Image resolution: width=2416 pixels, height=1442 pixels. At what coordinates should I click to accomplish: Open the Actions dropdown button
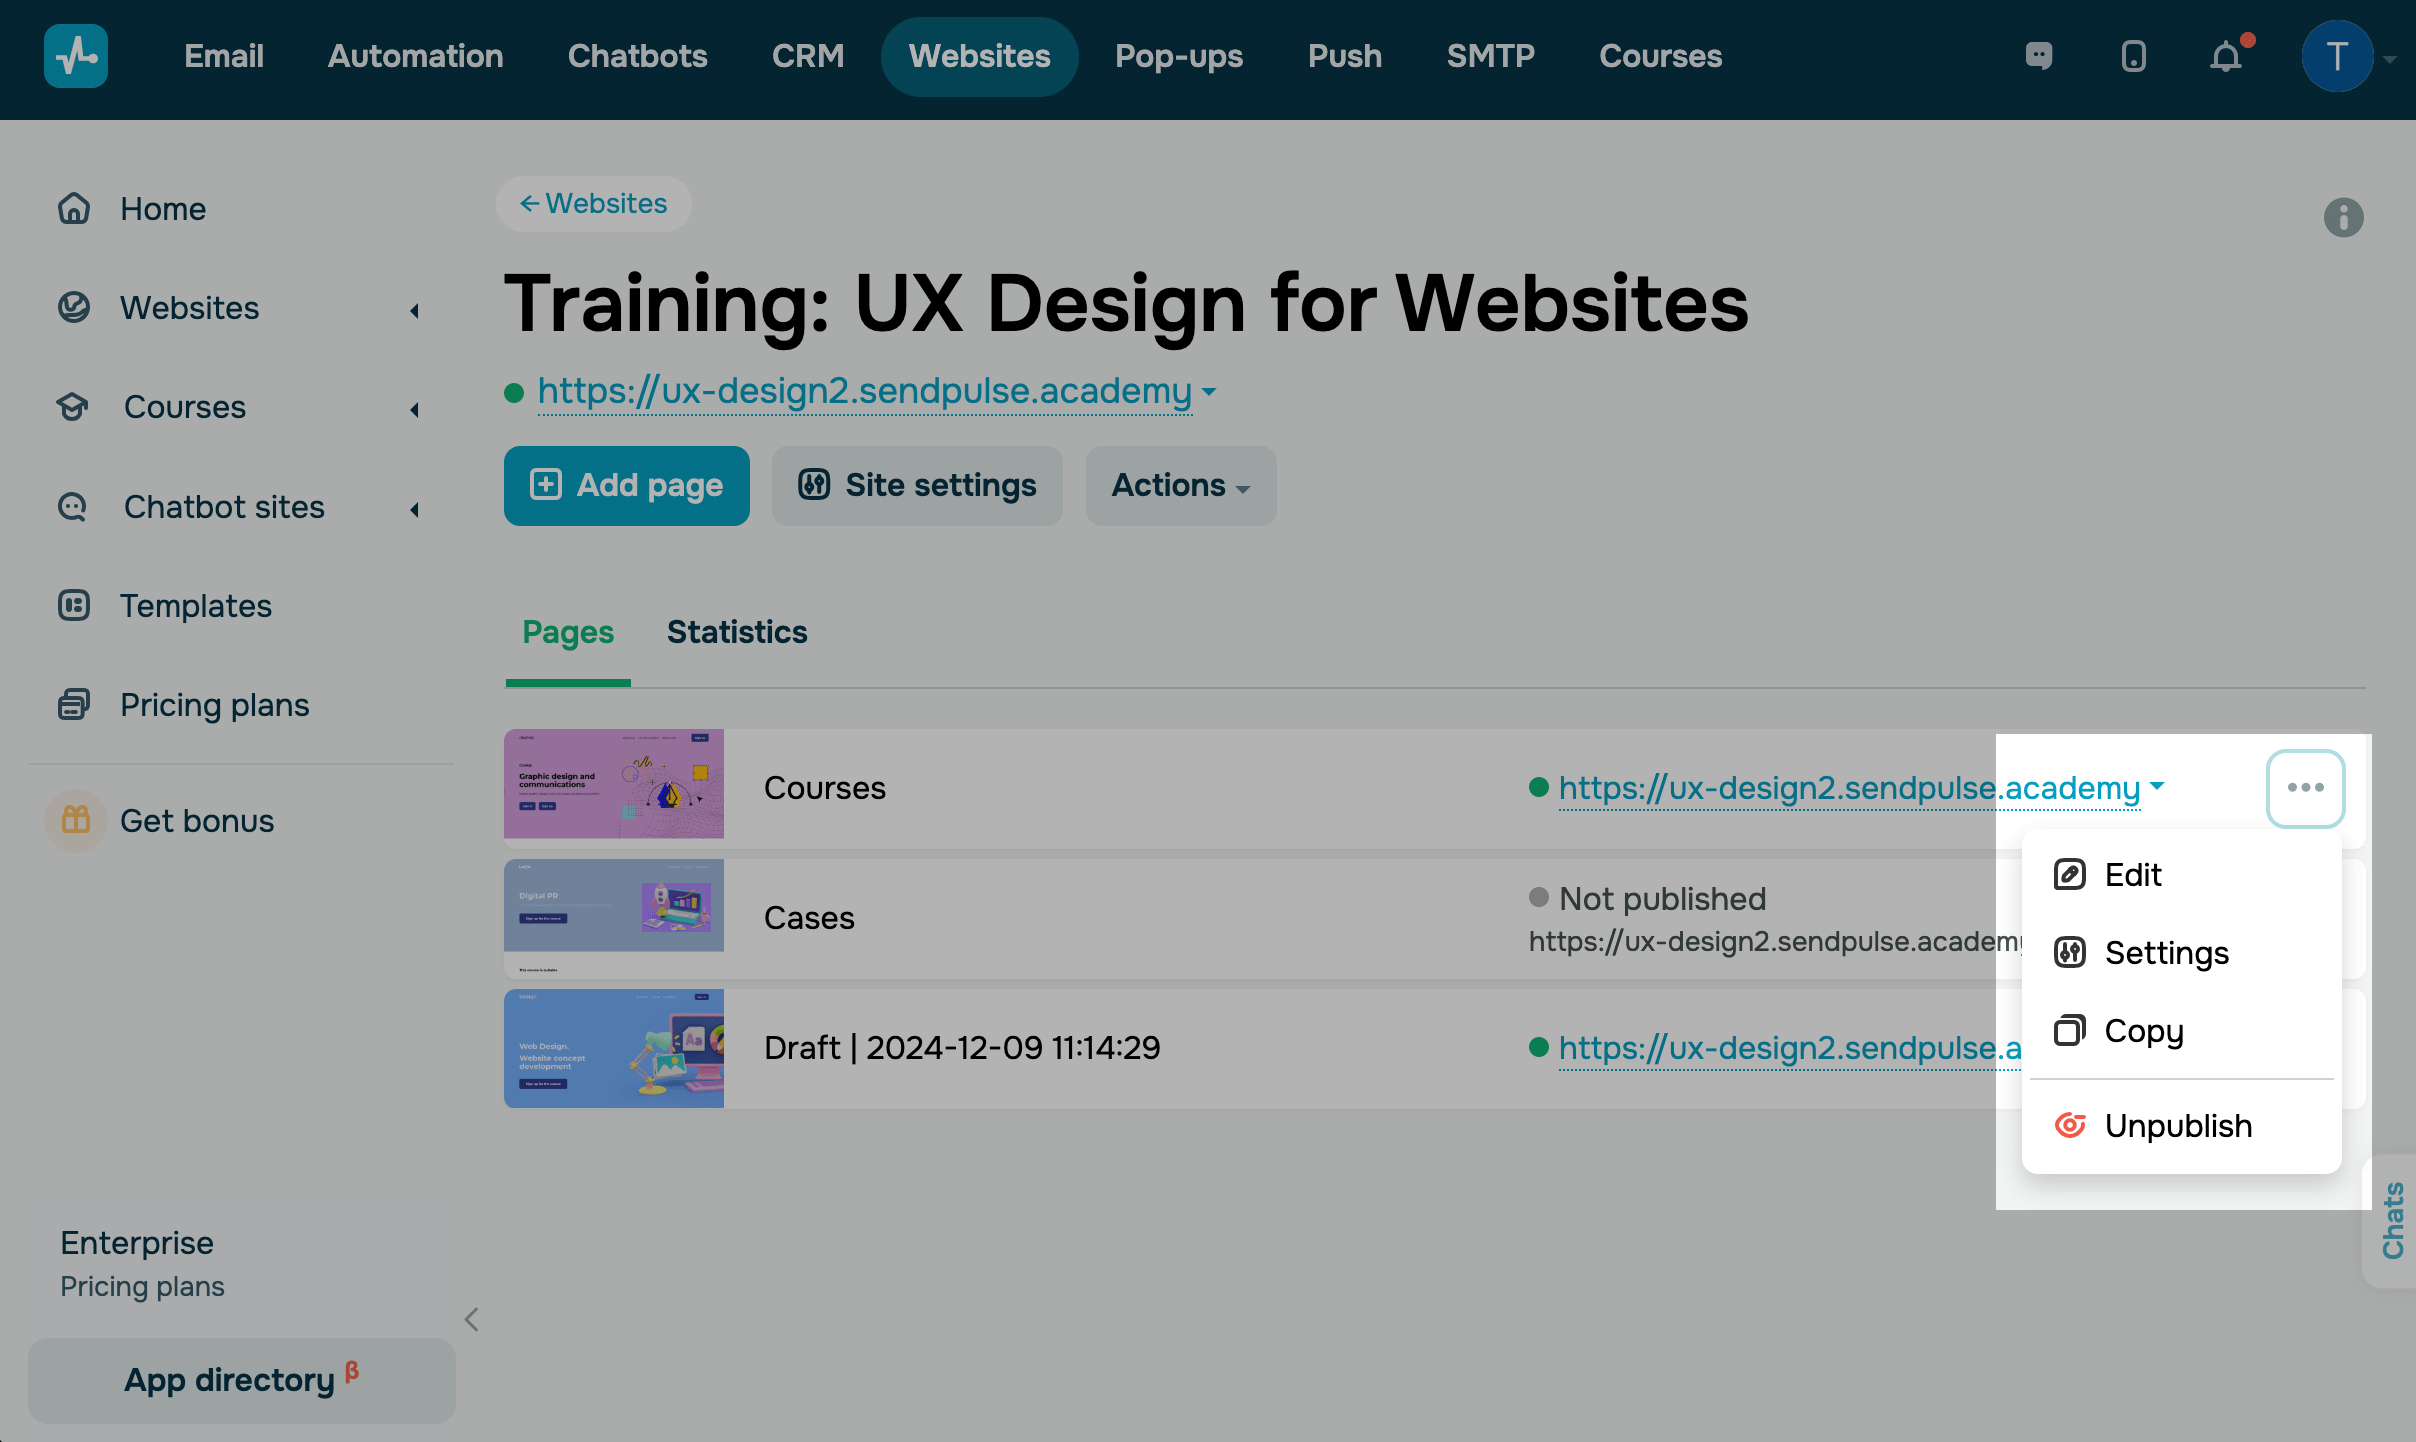1180,486
